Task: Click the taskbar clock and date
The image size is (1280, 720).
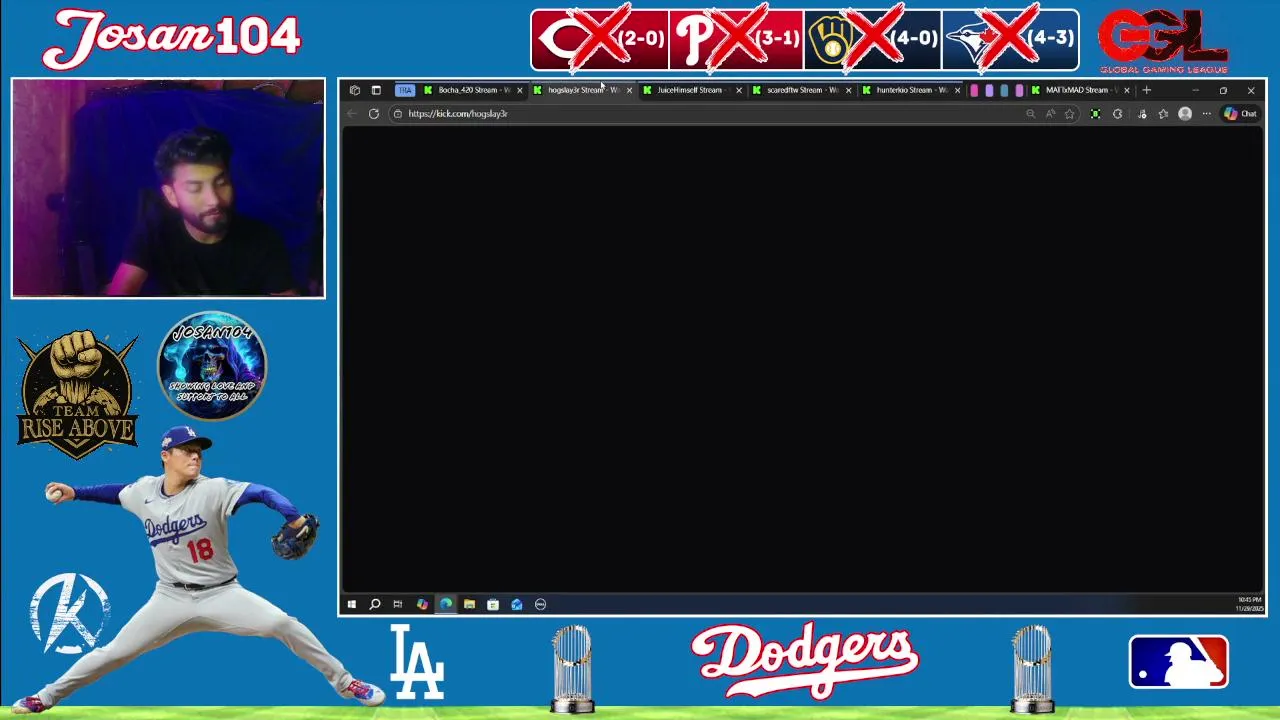Action: coord(1250,604)
